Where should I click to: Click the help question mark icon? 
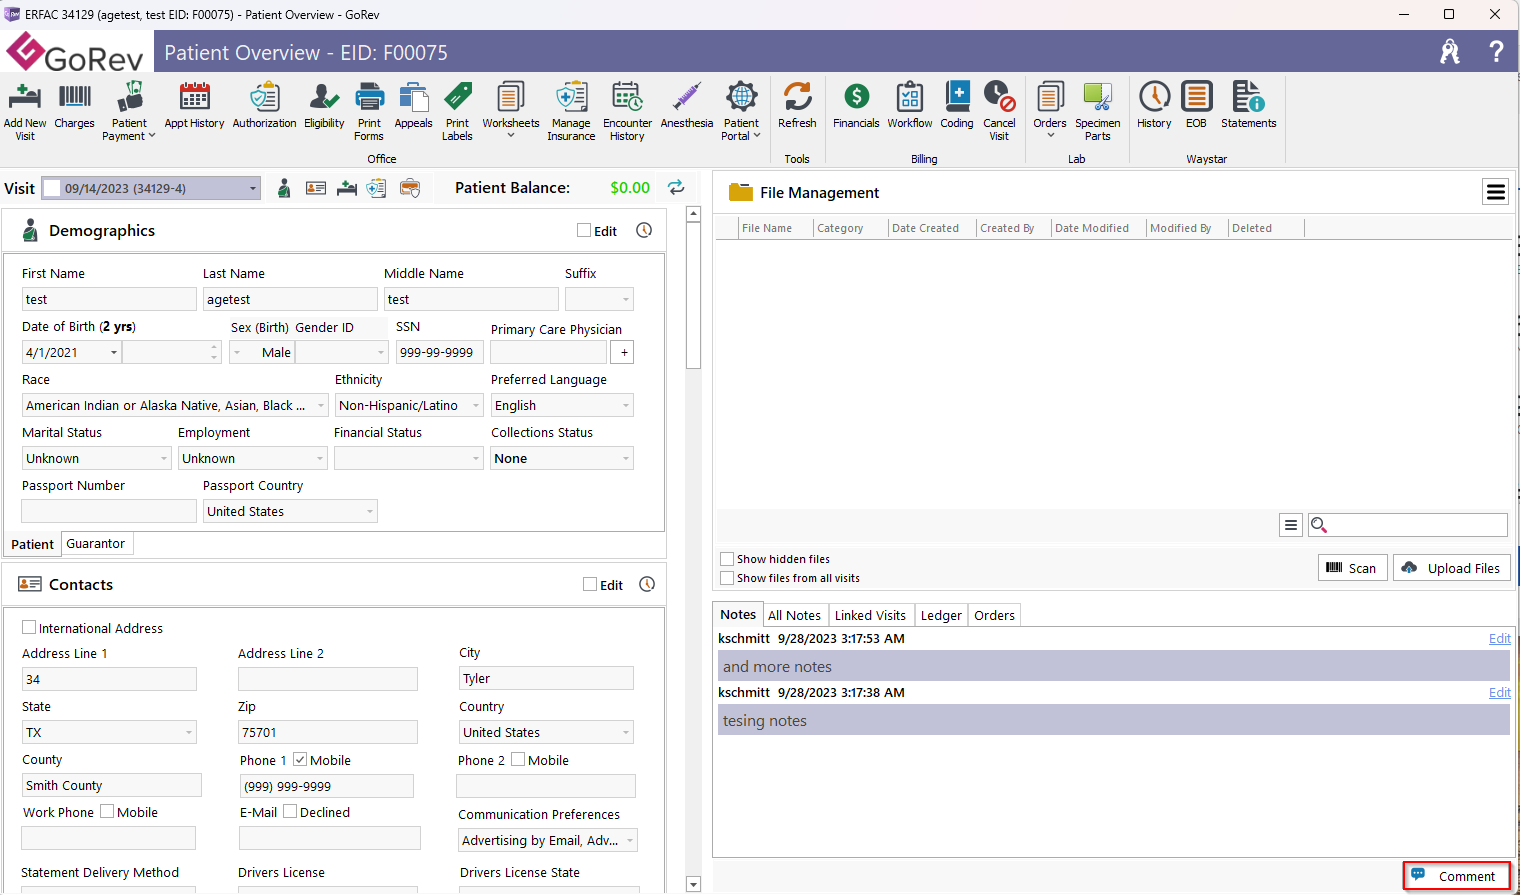pos(1496,52)
